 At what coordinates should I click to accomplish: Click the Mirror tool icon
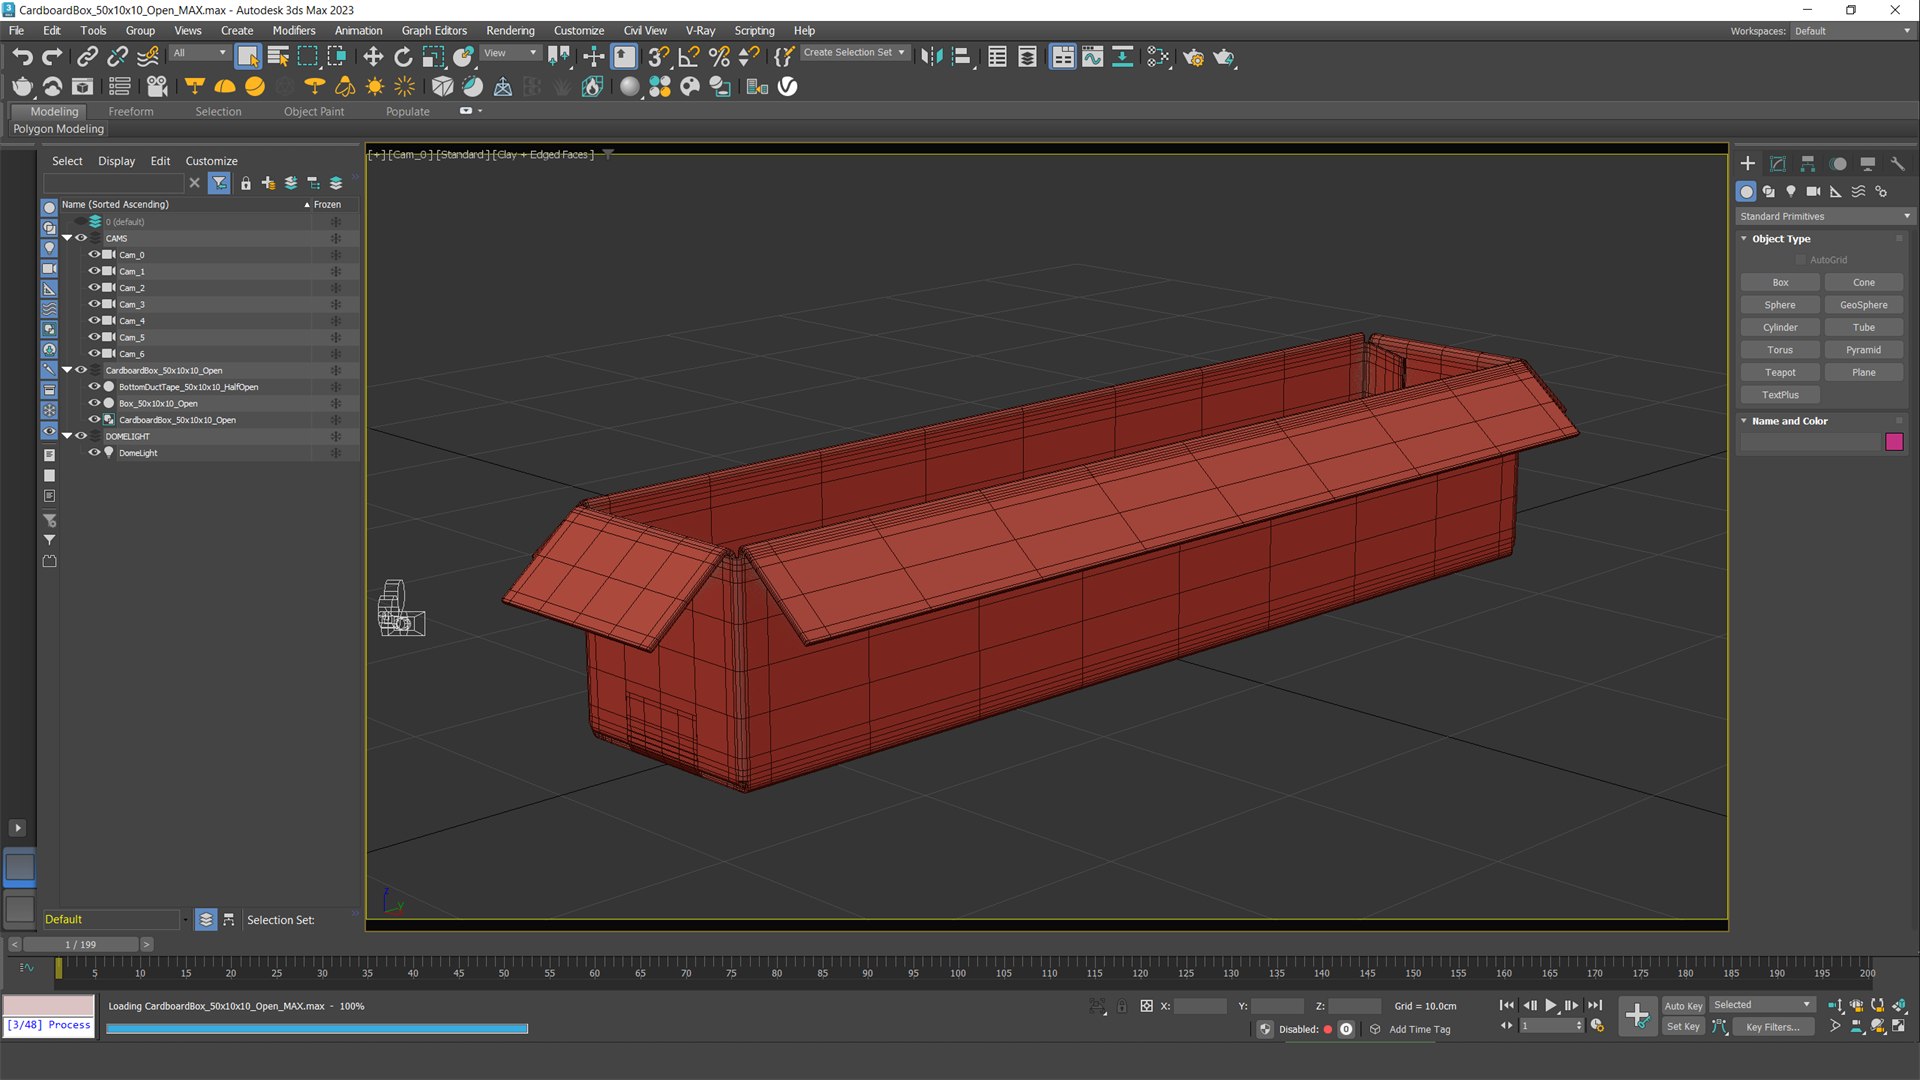pos(931,57)
